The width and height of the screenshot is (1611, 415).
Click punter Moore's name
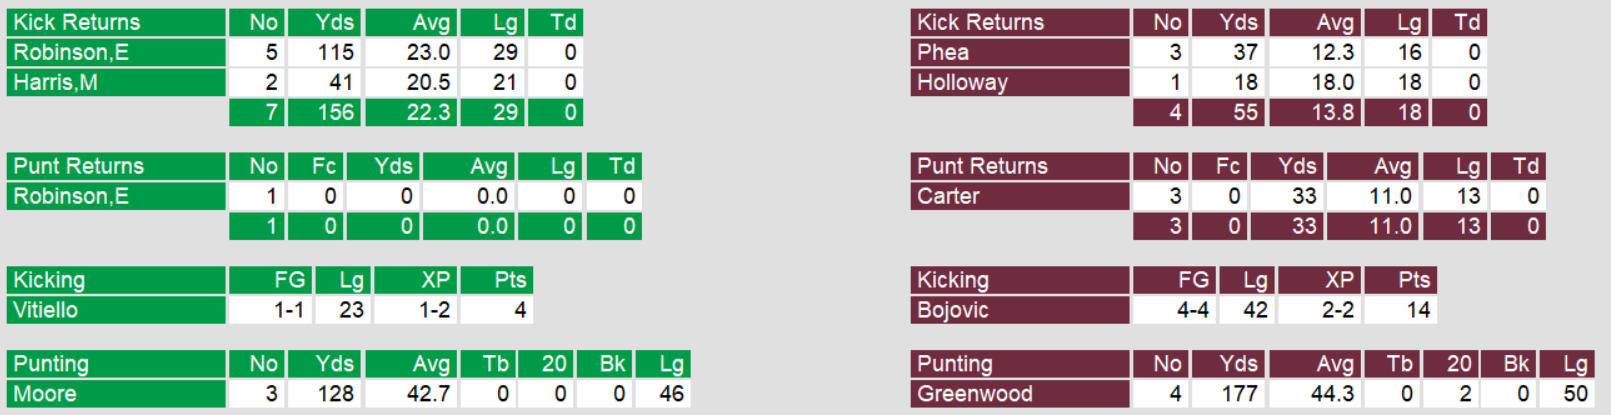[x=45, y=394]
